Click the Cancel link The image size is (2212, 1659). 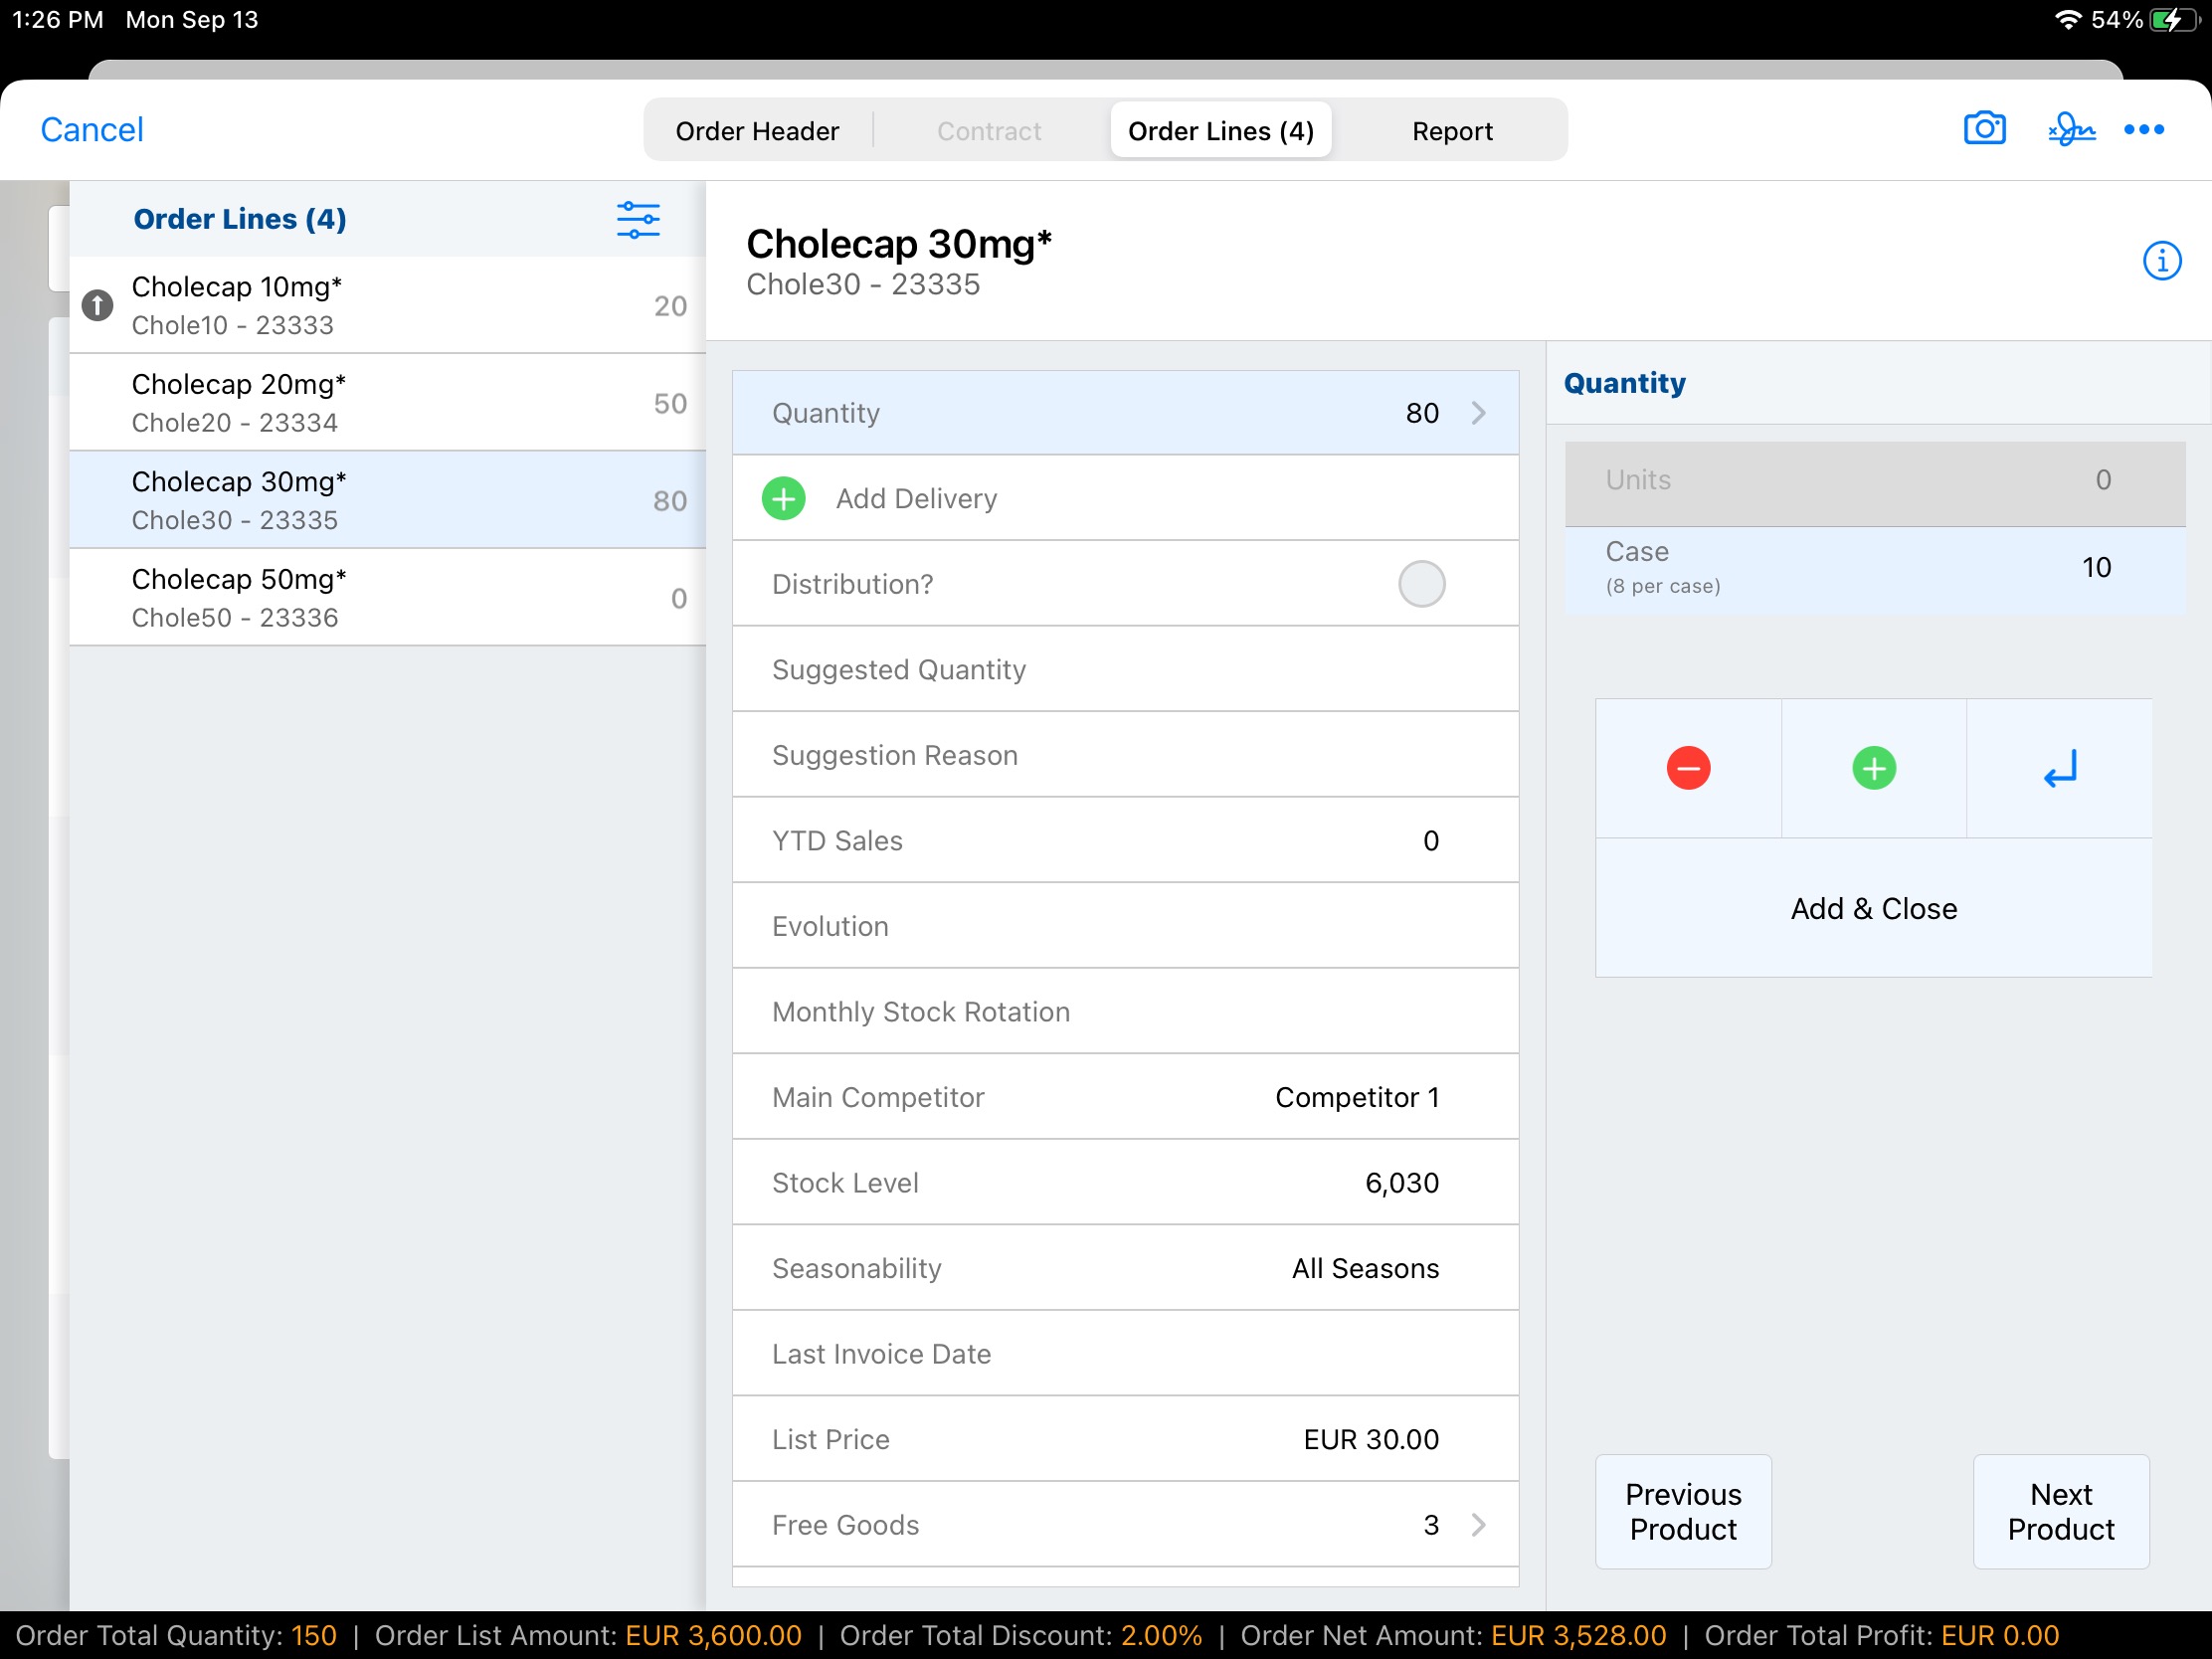92,129
